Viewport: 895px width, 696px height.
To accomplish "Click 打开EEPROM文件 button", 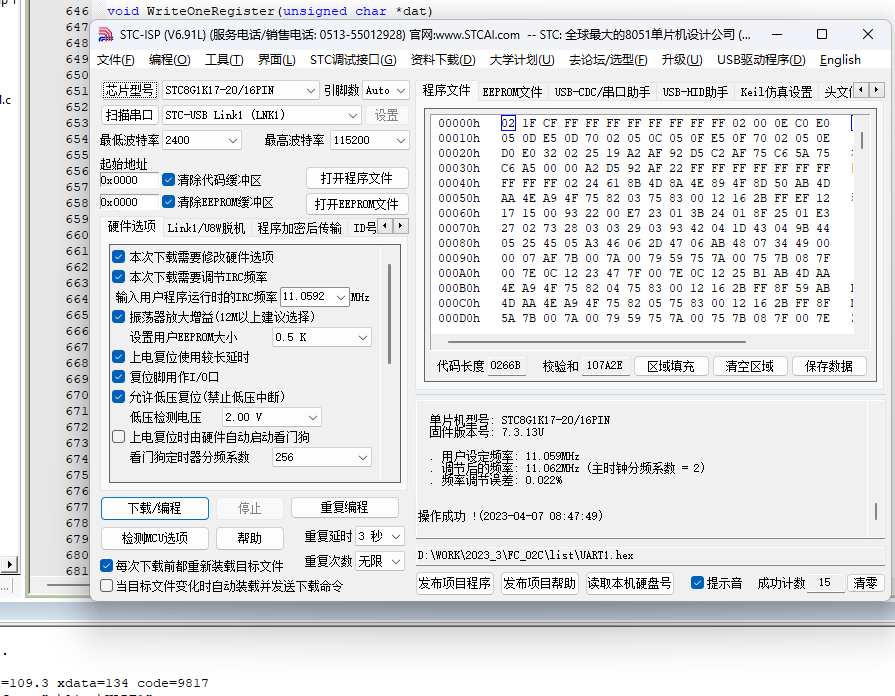I will point(357,204).
